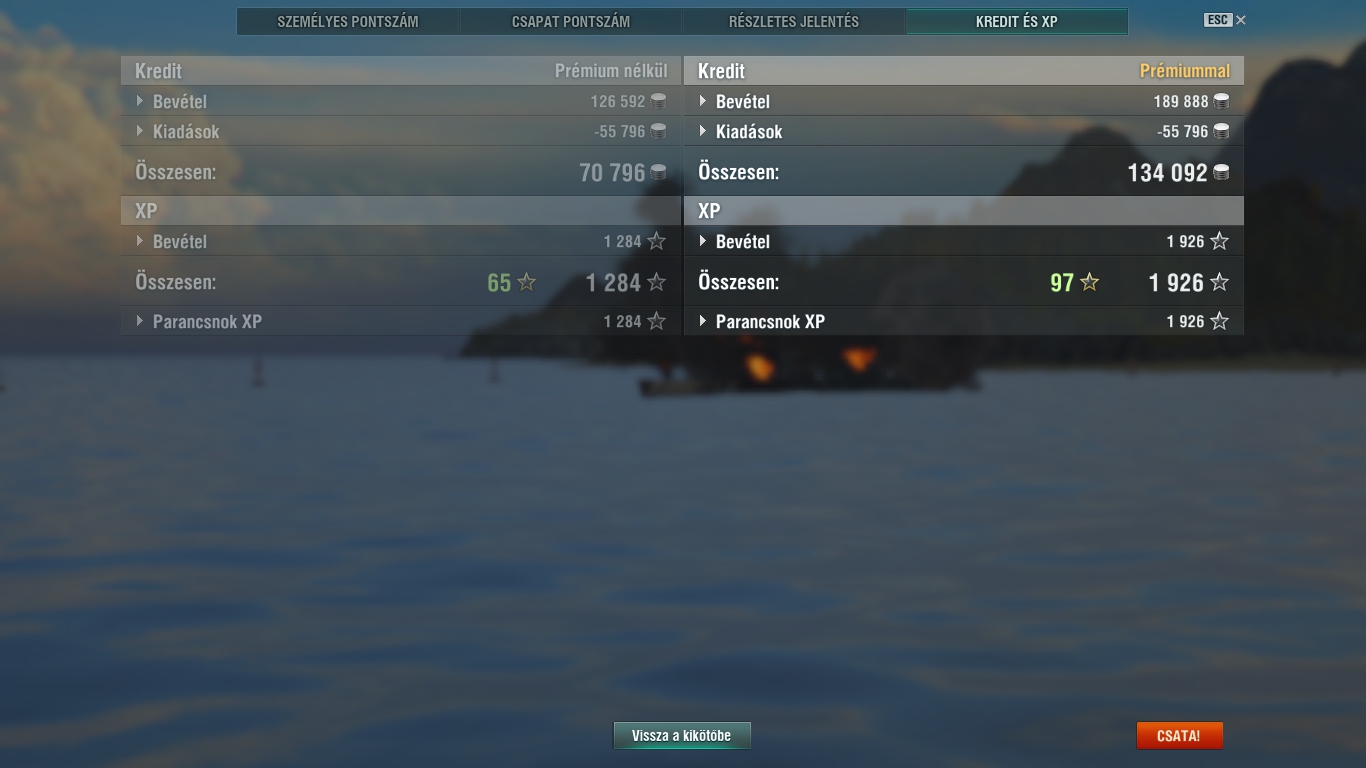Click the Vissza a kikötőbe button
Screen dimensions: 1366x768
[682, 736]
